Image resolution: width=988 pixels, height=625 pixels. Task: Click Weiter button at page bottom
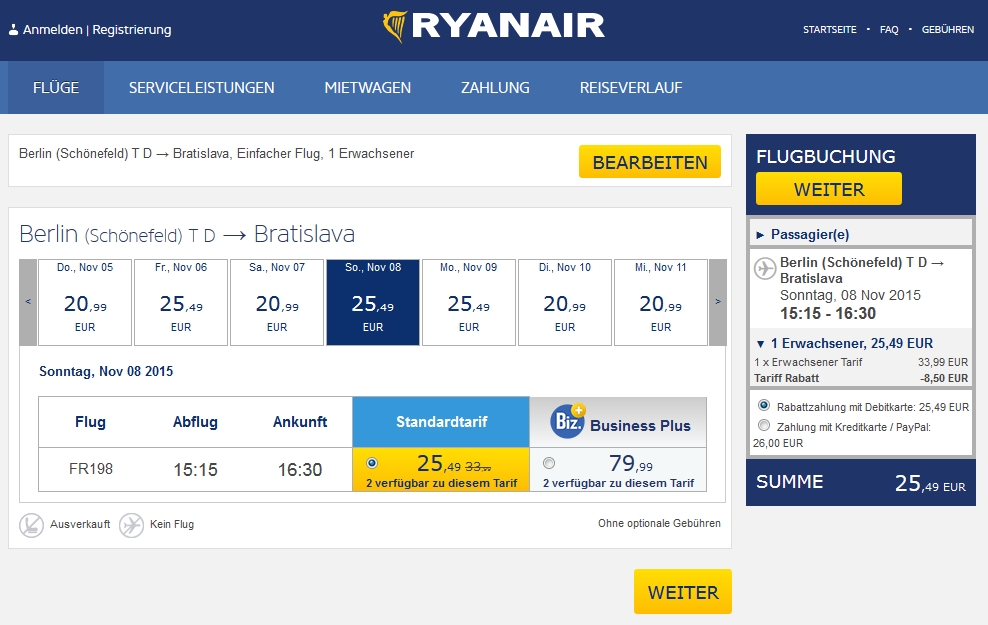pos(682,592)
